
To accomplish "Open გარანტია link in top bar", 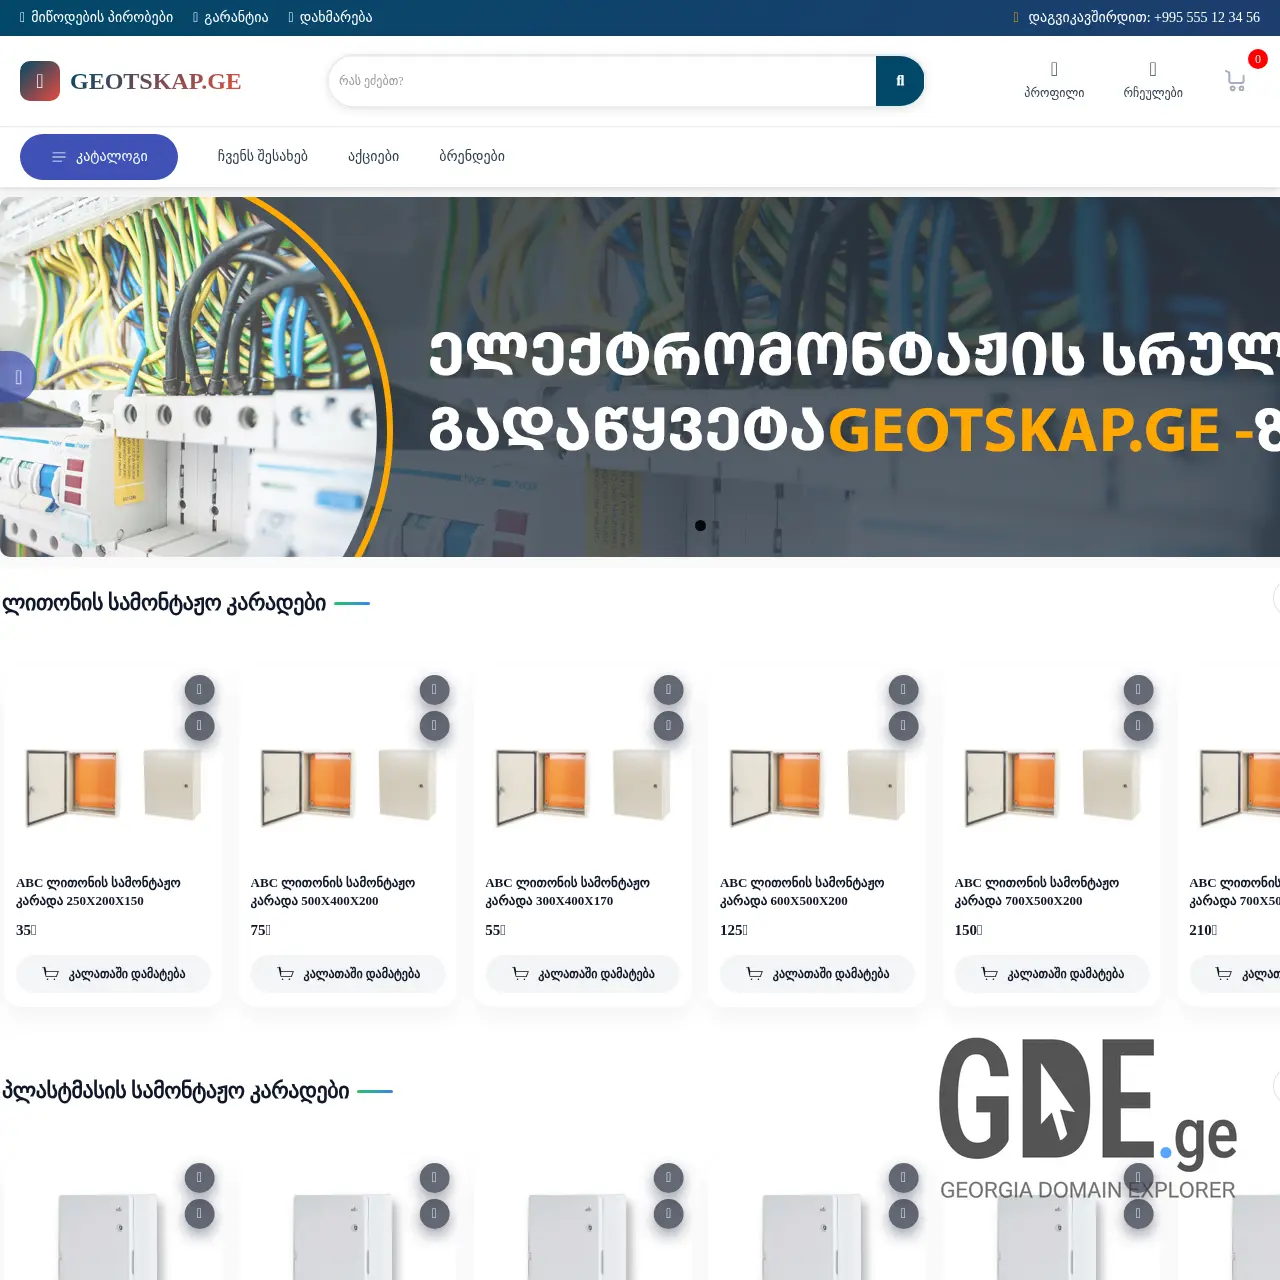I will tap(230, 17).
